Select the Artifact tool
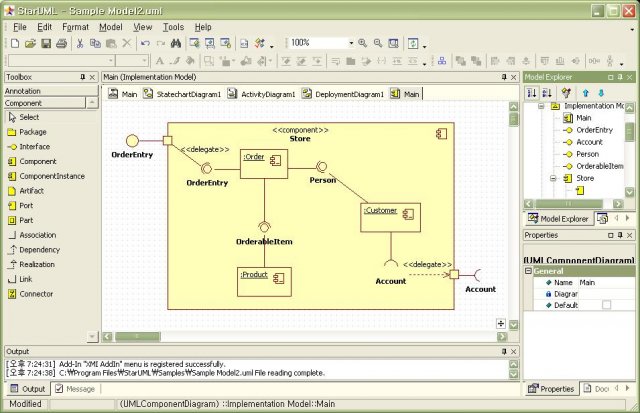The image size is (640, 413). pos(33,191)
